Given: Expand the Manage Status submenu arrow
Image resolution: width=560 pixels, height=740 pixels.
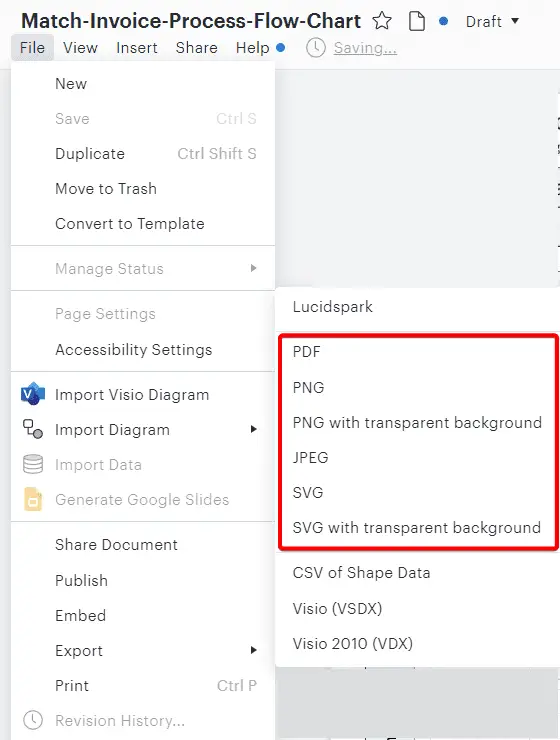Looking at the screenshot, I should (254, 268).
